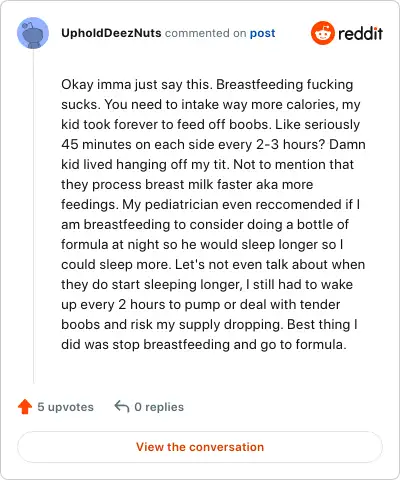Screen dimensions: 400x480
Task: Open the "0 replies" label
Action: pos(159,407)
